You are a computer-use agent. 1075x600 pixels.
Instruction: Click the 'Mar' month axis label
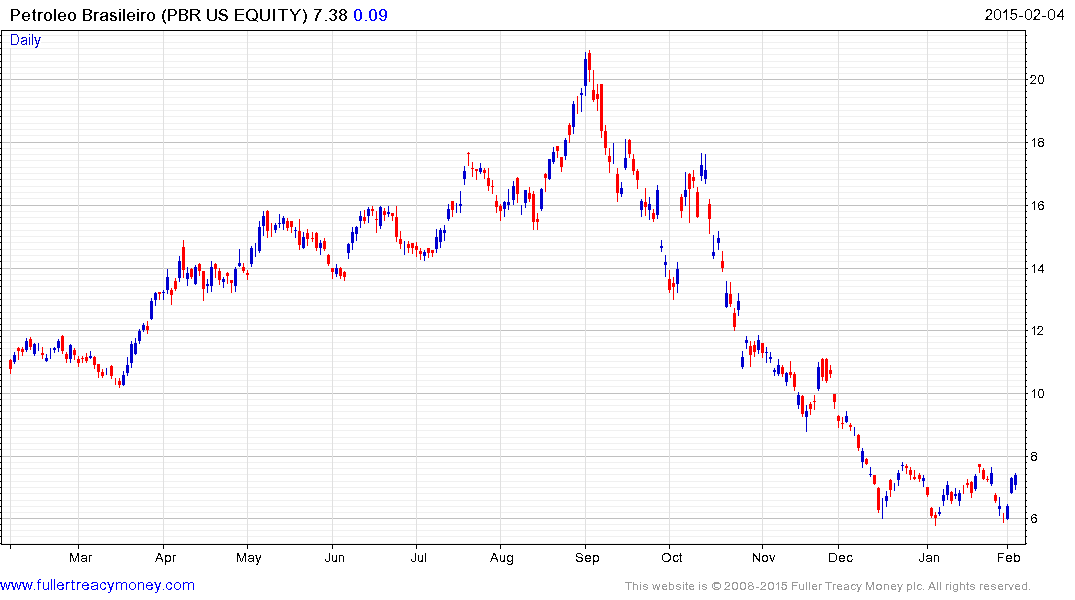point(80,557)
